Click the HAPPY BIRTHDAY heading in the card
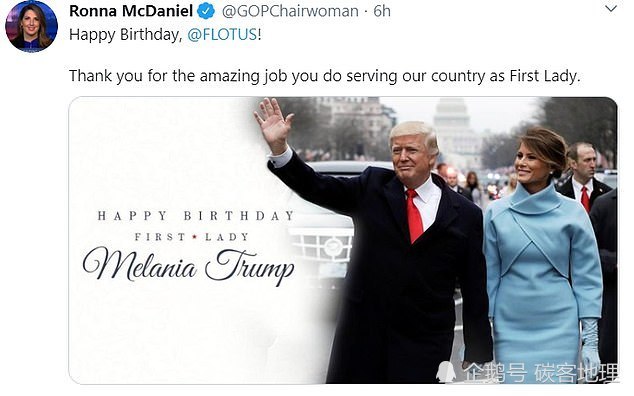 coord(196,216)
